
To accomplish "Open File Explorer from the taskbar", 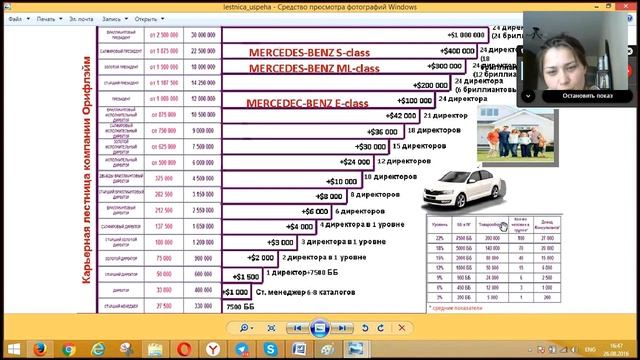I will pyautogui.click(x=155, y=349).
